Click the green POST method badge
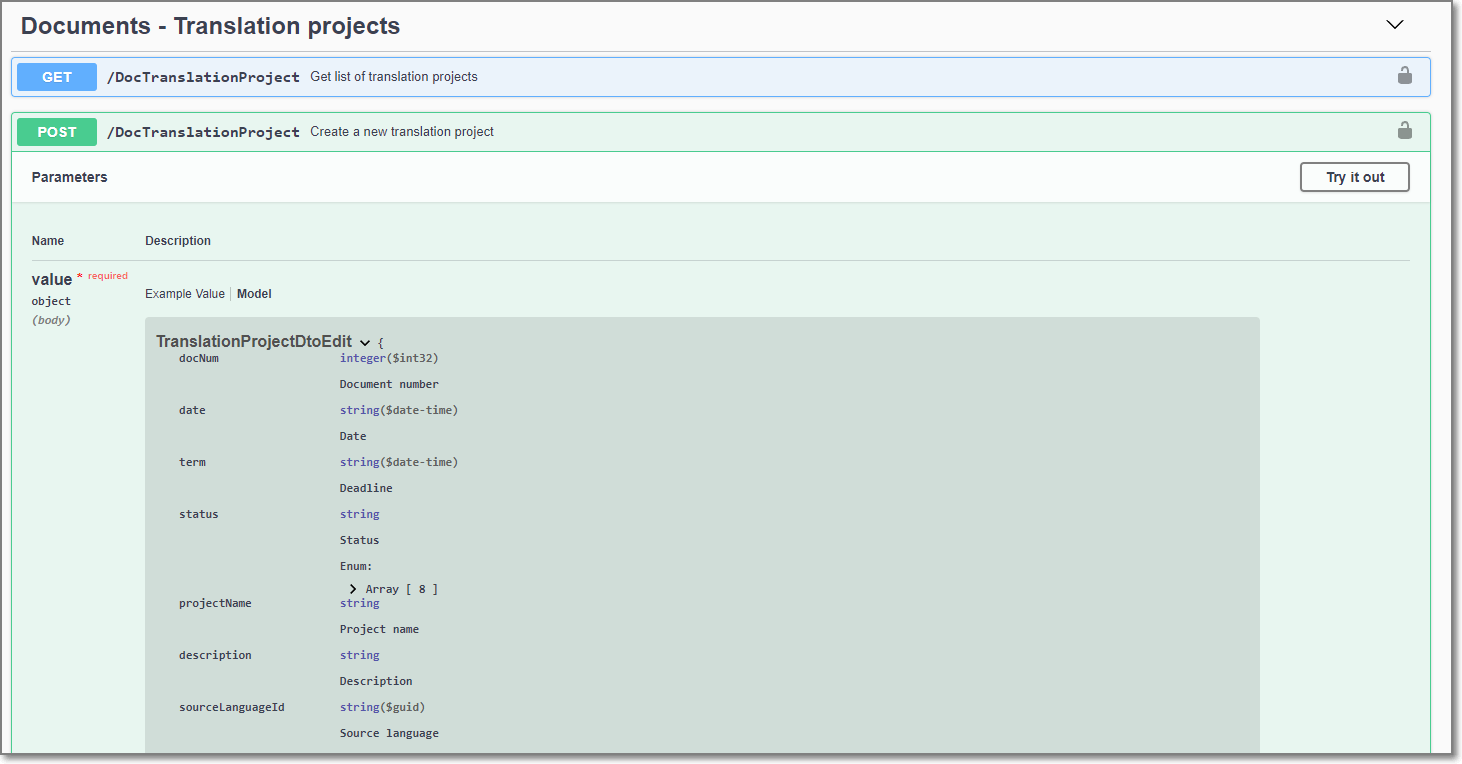 coord(57,132)
